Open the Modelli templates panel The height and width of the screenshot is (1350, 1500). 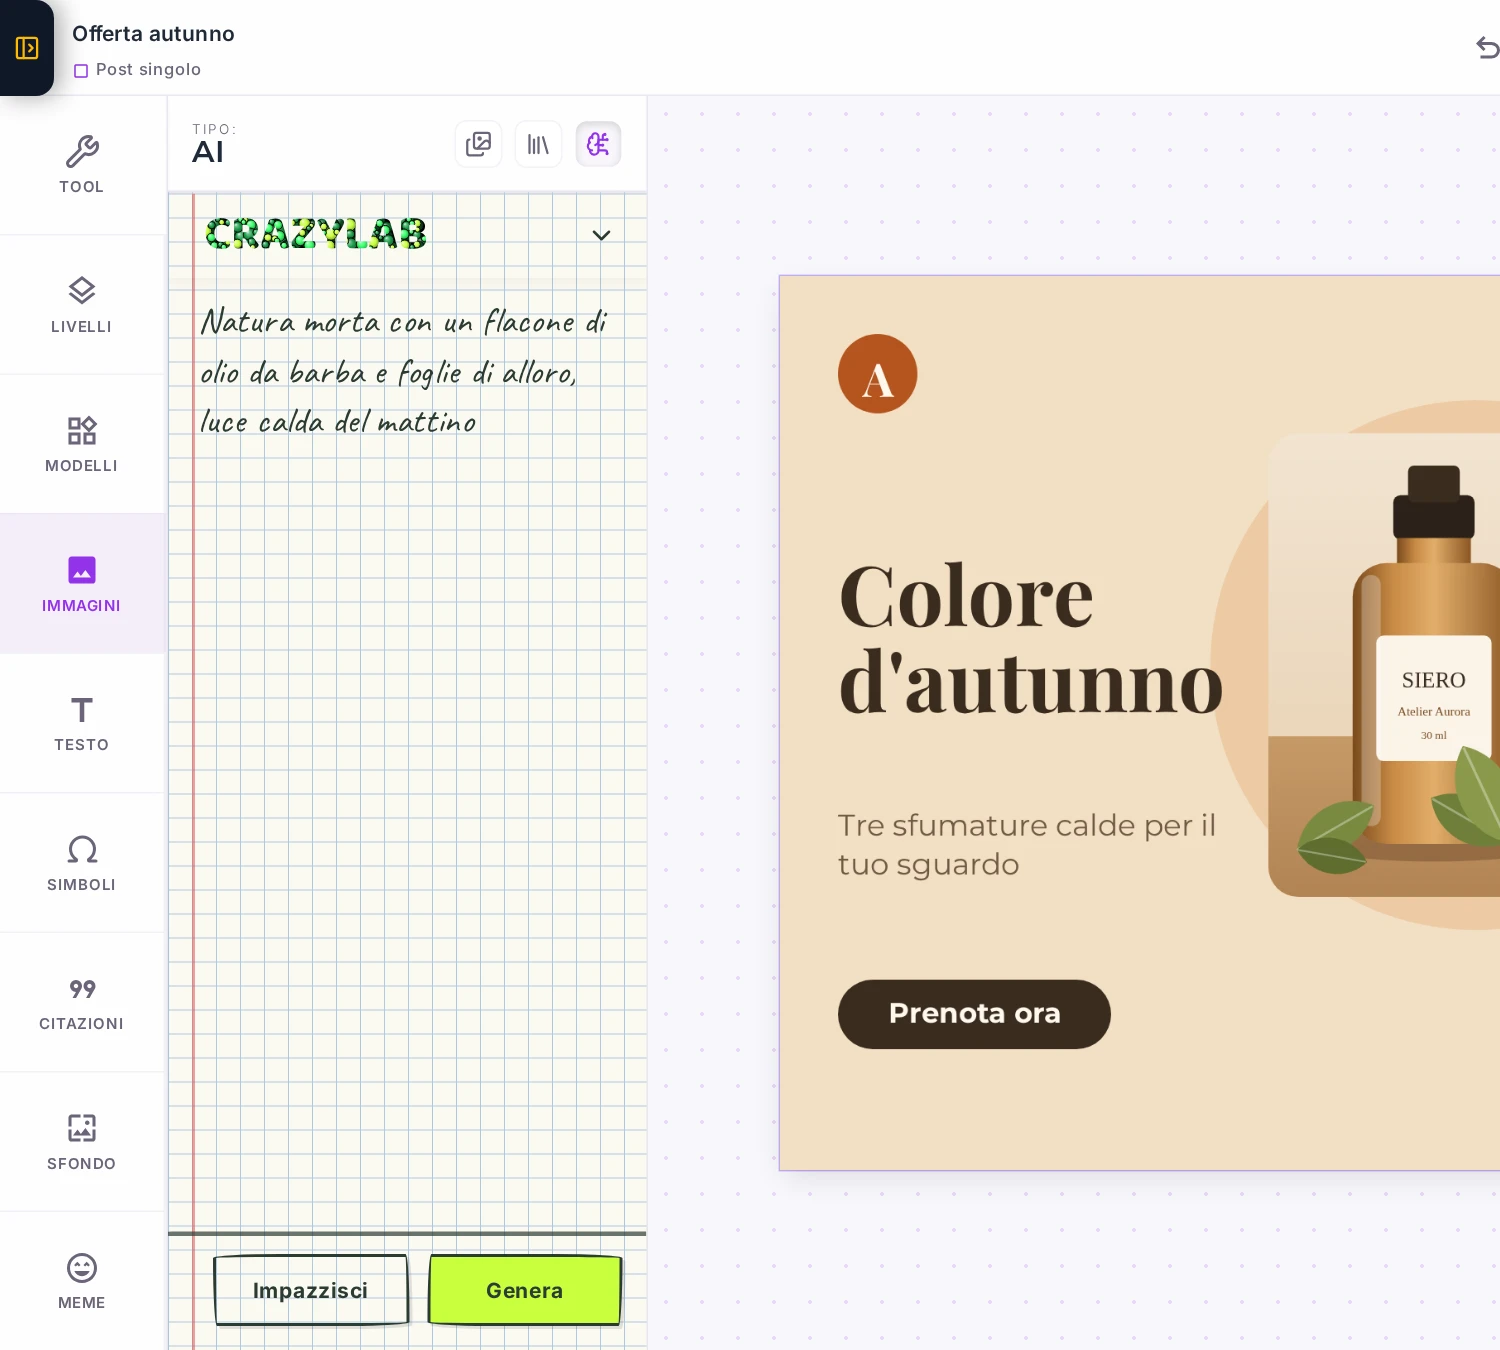point(82,444)
